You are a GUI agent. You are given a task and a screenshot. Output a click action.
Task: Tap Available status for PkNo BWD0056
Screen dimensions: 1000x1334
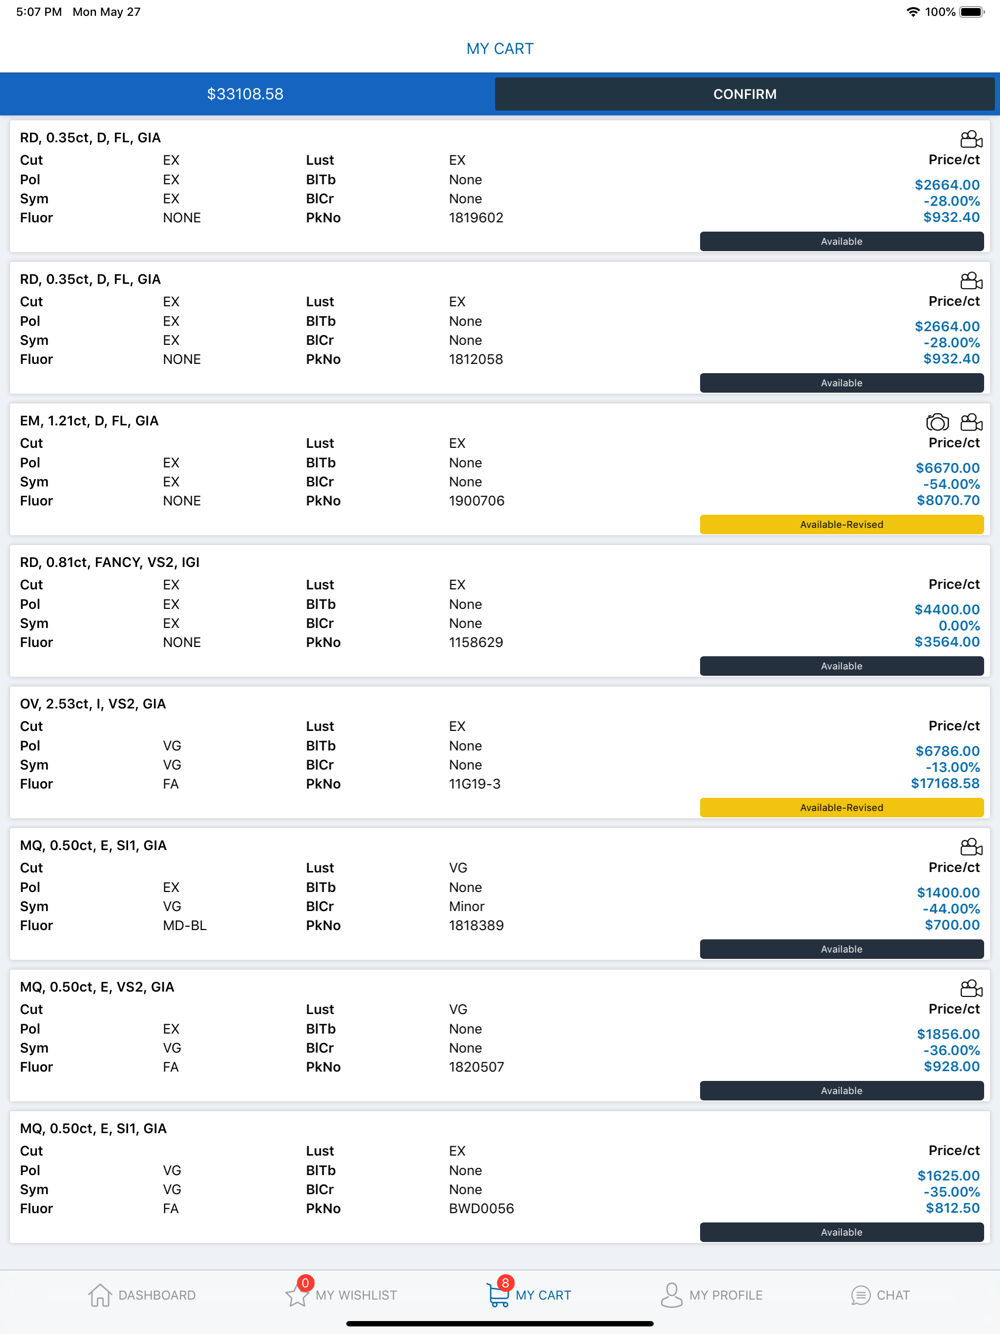tap(841, 1232)
